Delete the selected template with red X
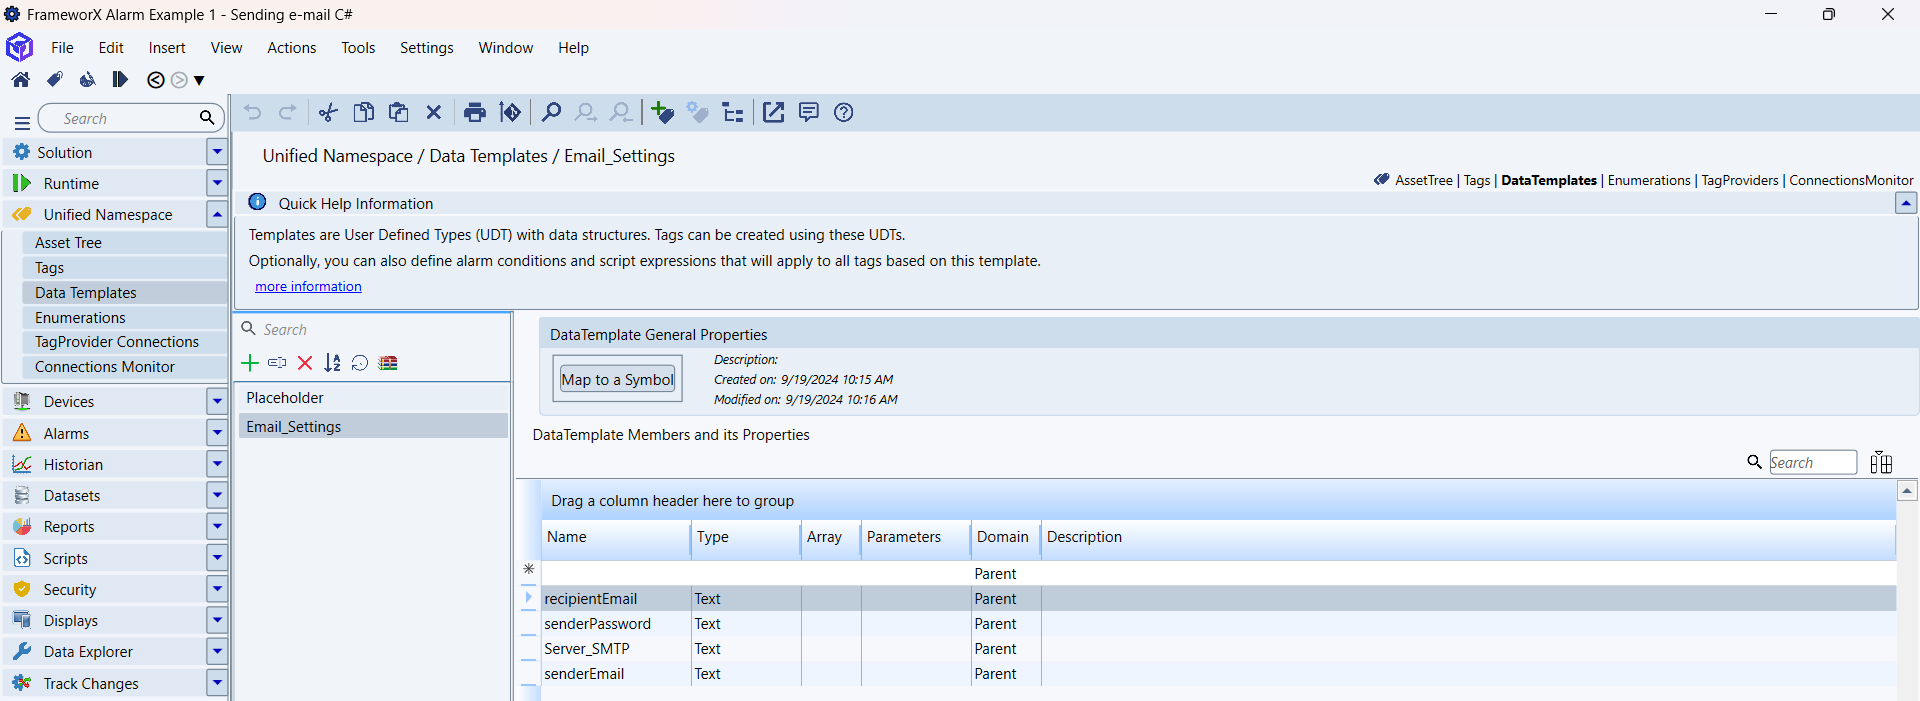The width and height of the screenshot is (1920, 701). click(305, 363)
